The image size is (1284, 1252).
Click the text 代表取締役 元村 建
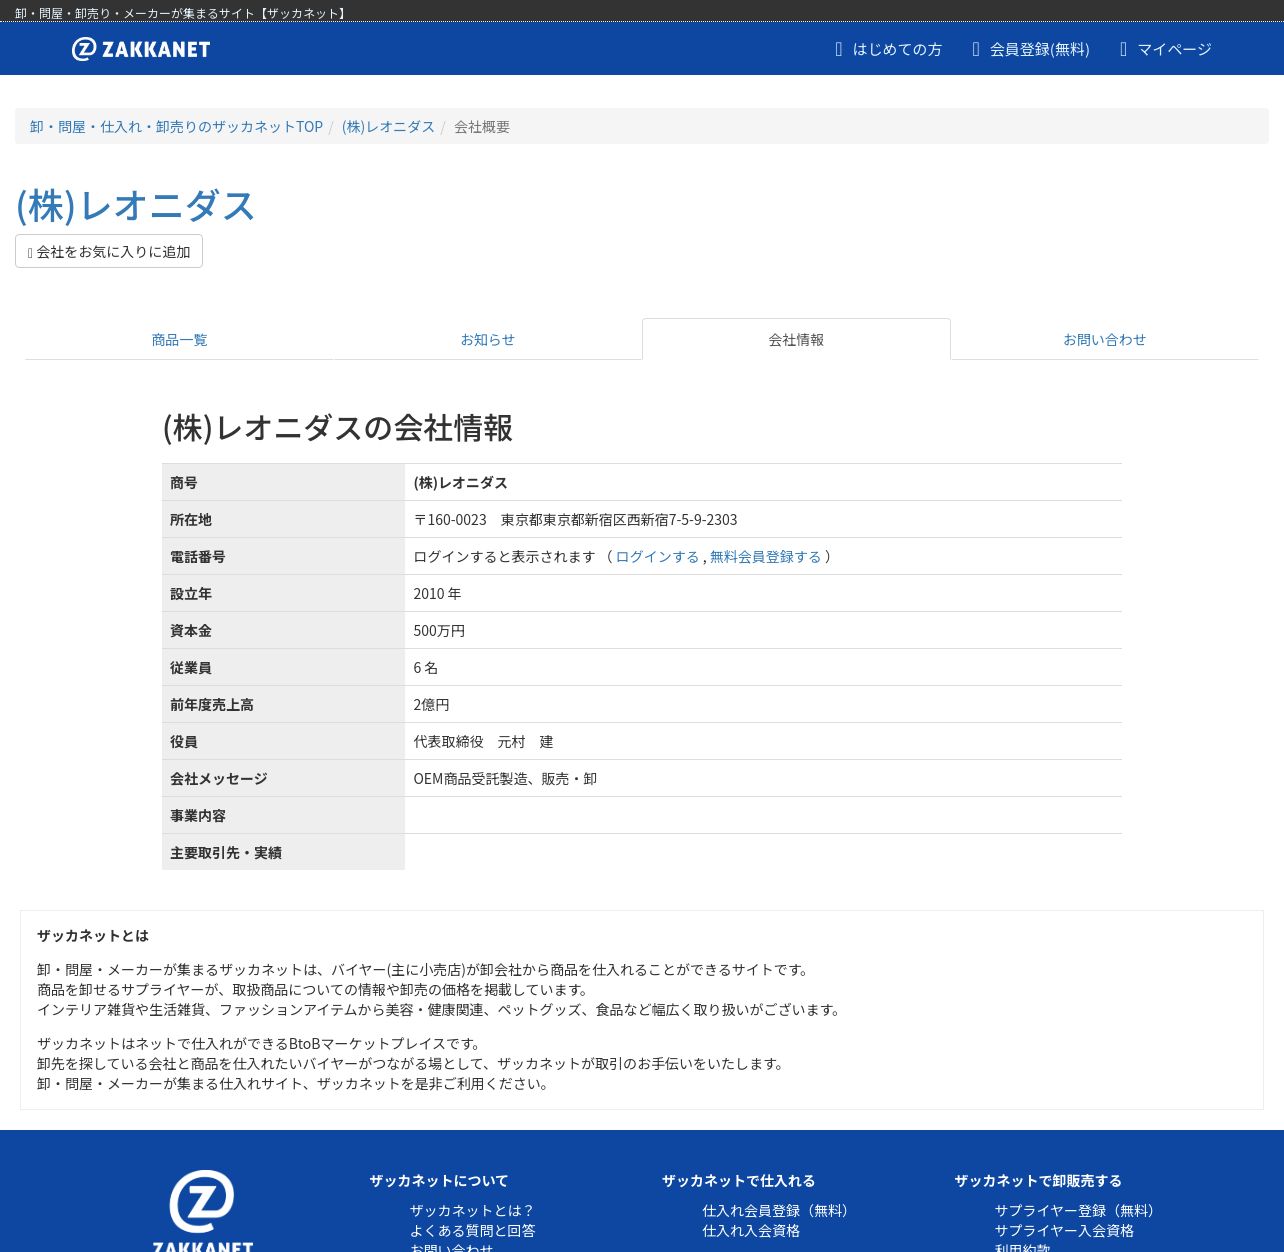click(483, 742)
